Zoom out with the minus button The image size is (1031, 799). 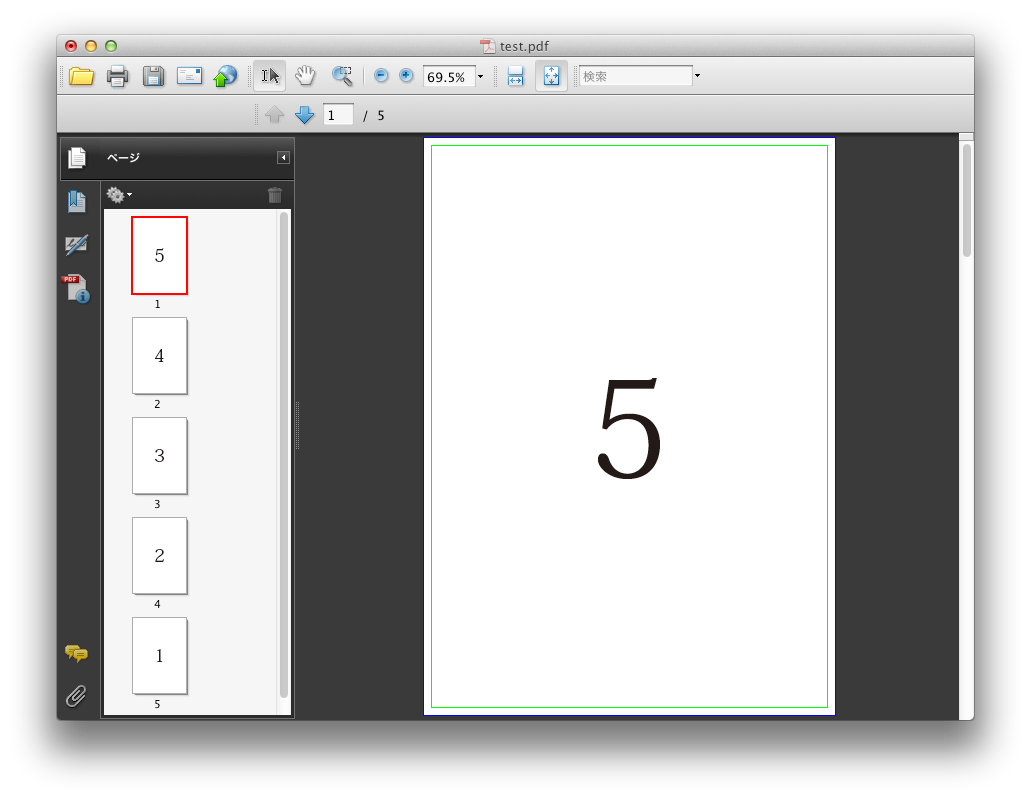click(x=381, y=76)
